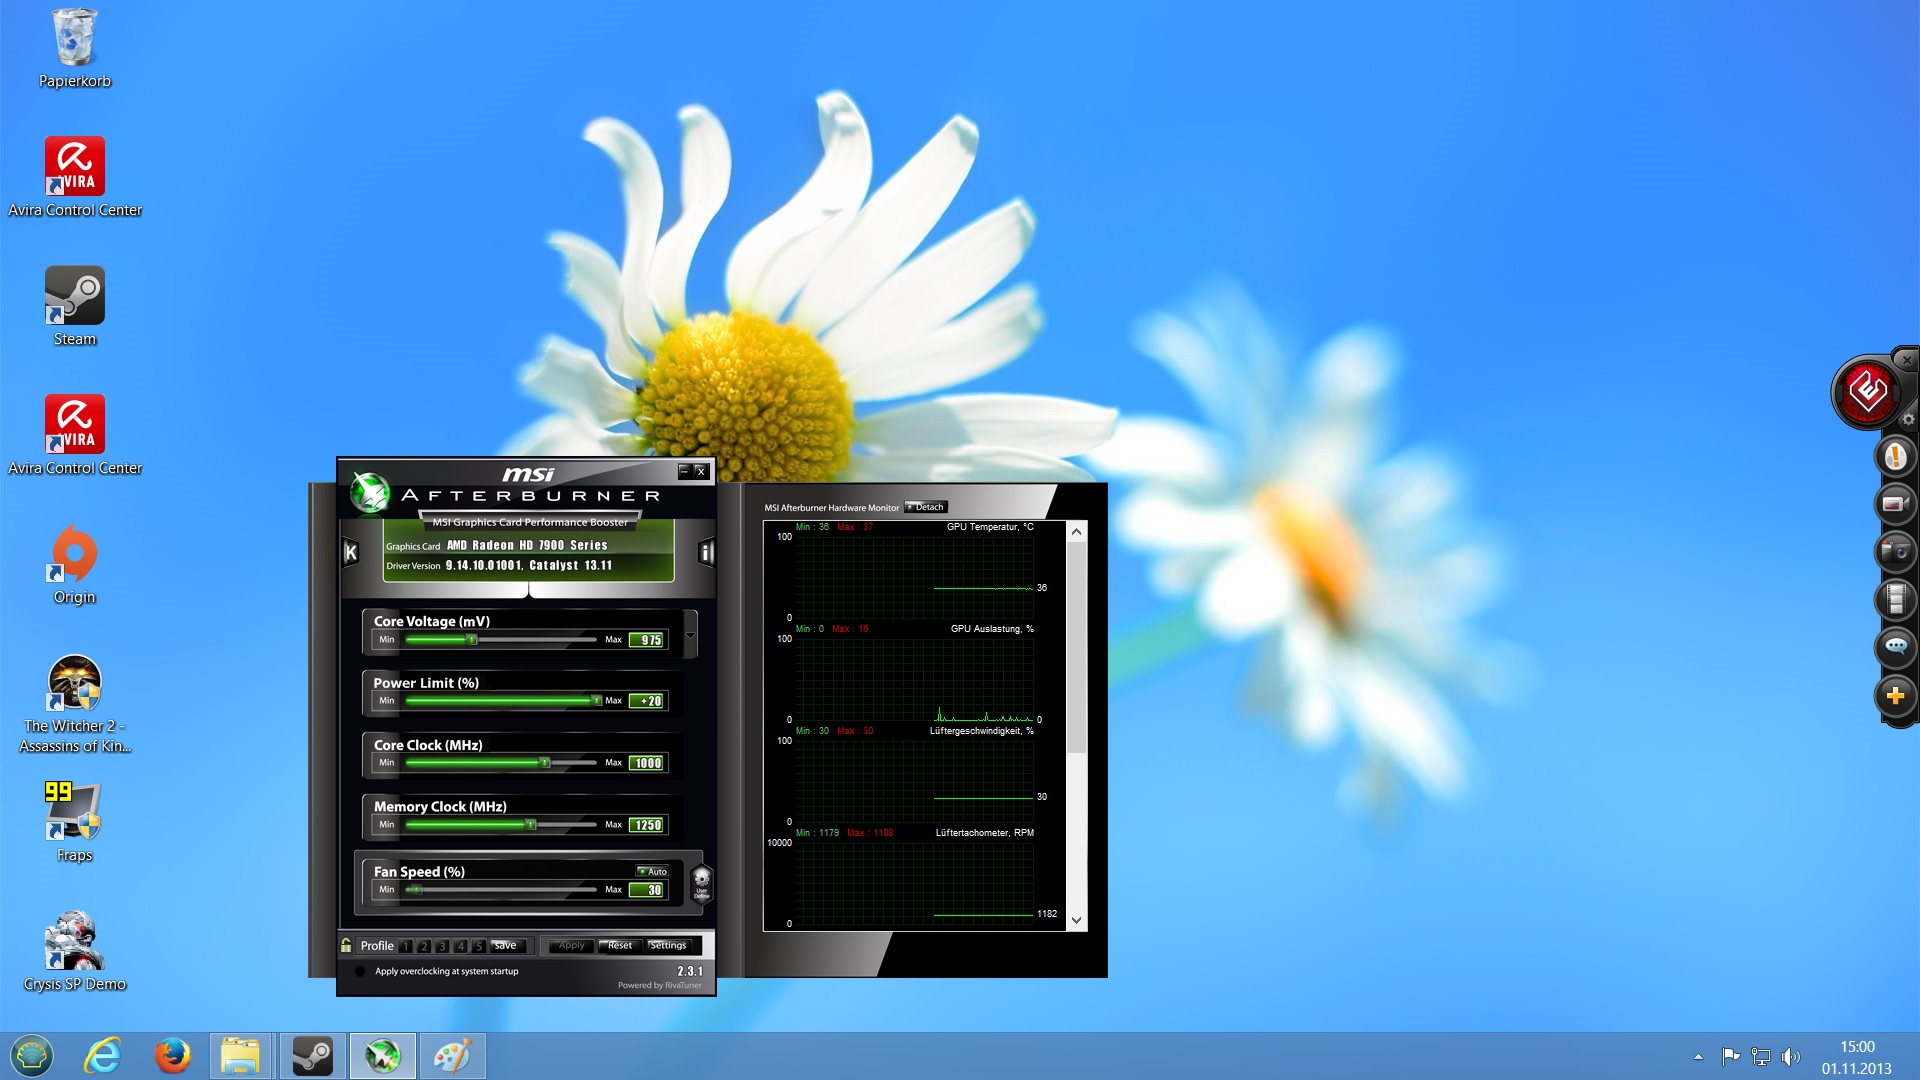Click the video camera recording icon in sidebar
The image size is (1920, 1080).
tap(1895, 504)
